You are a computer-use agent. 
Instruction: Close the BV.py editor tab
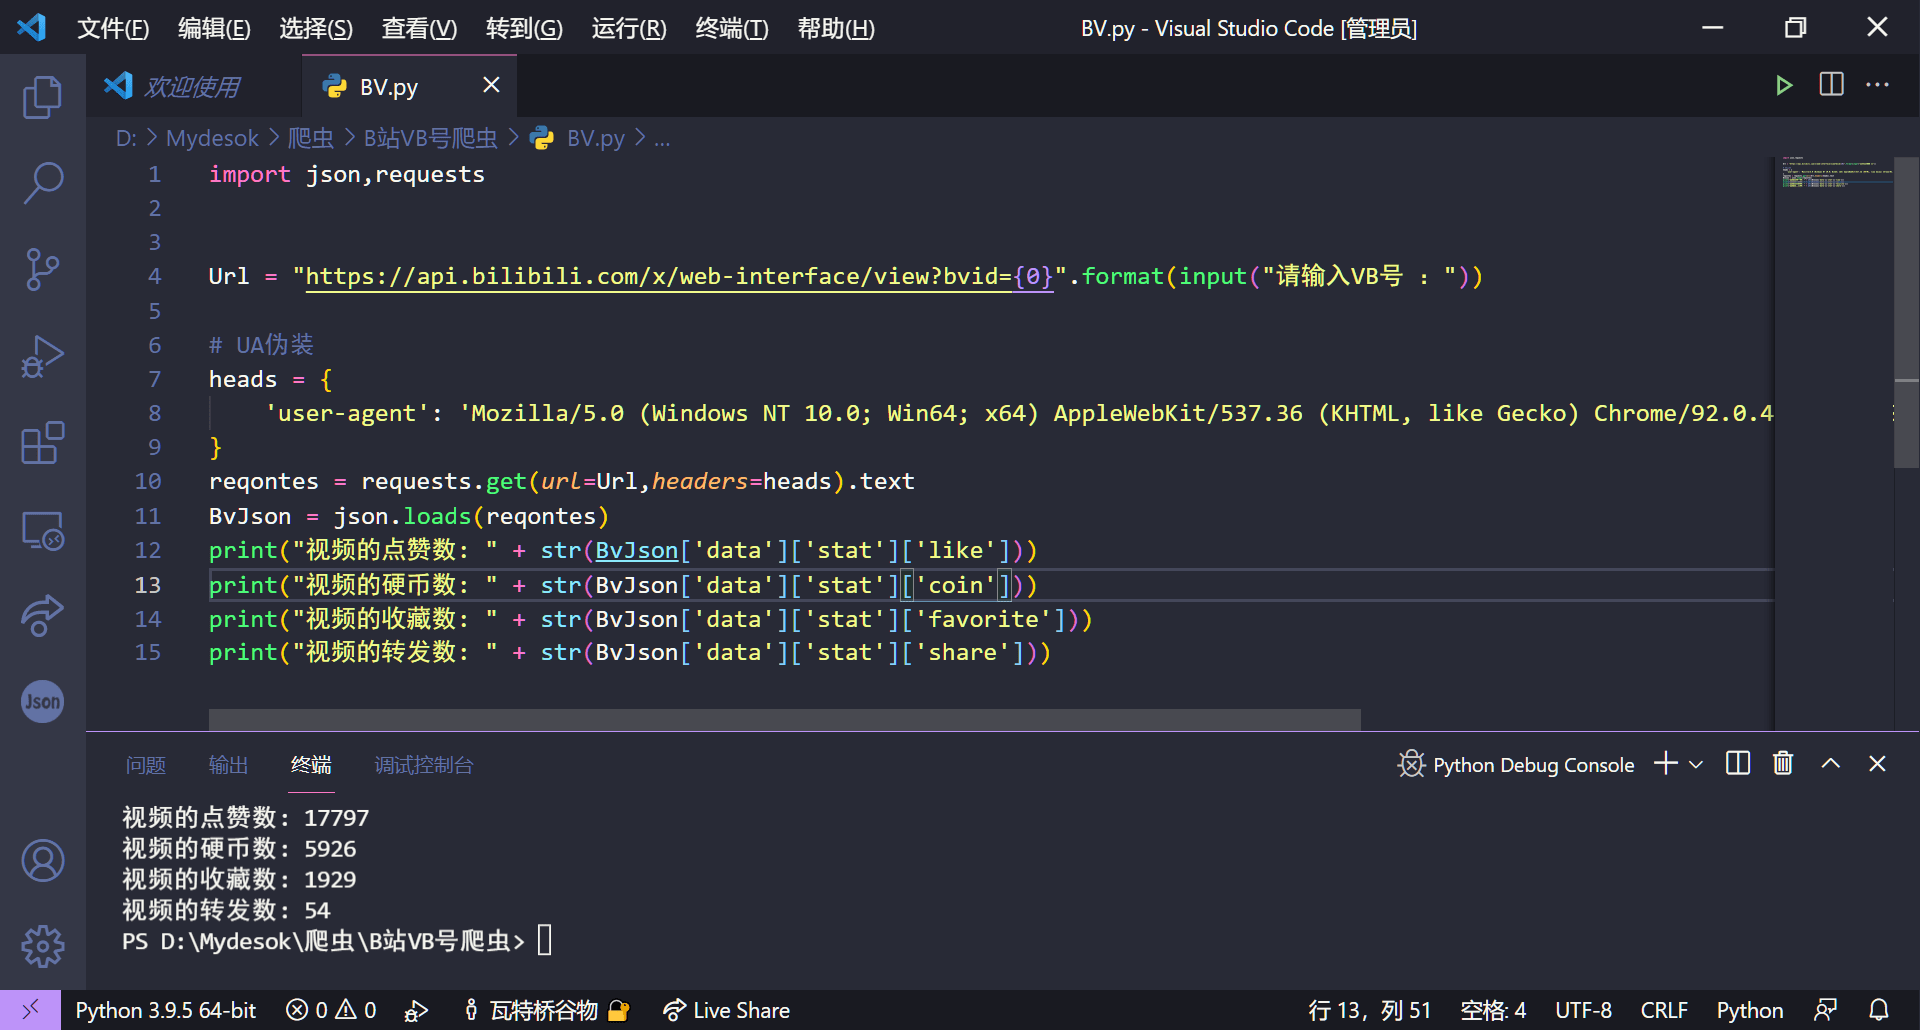coord(491,86)
